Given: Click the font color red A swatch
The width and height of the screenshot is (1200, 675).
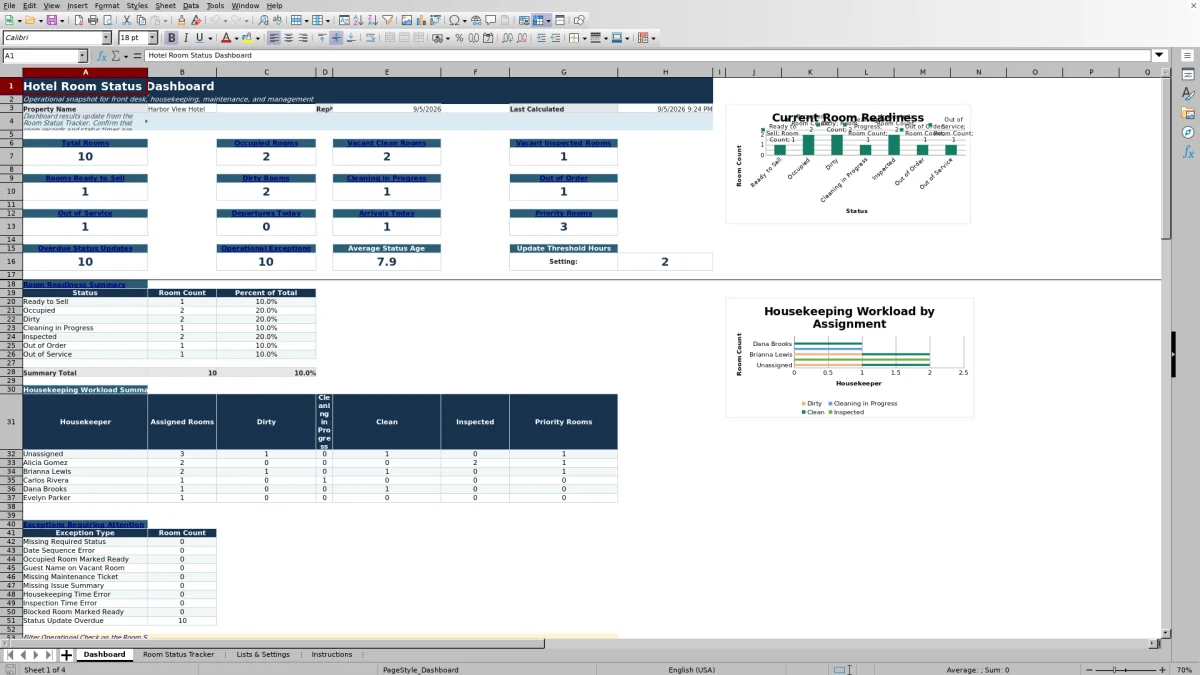Looking at the screenshot, I should [x=227, y=38].
